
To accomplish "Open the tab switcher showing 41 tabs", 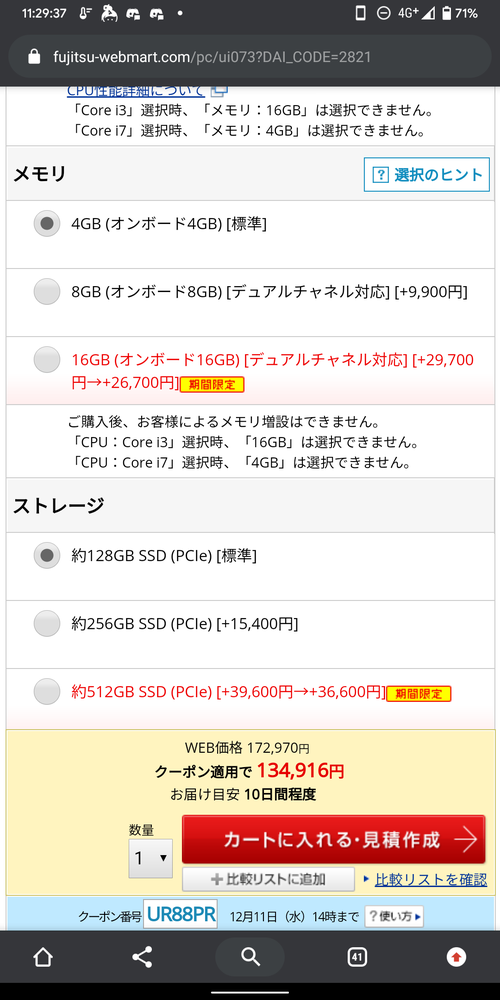I will [x=357, y=957].
